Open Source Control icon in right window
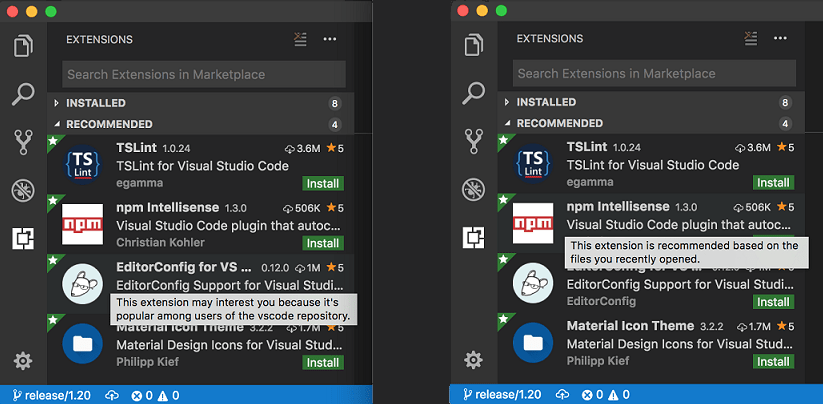 pos(473,141)
